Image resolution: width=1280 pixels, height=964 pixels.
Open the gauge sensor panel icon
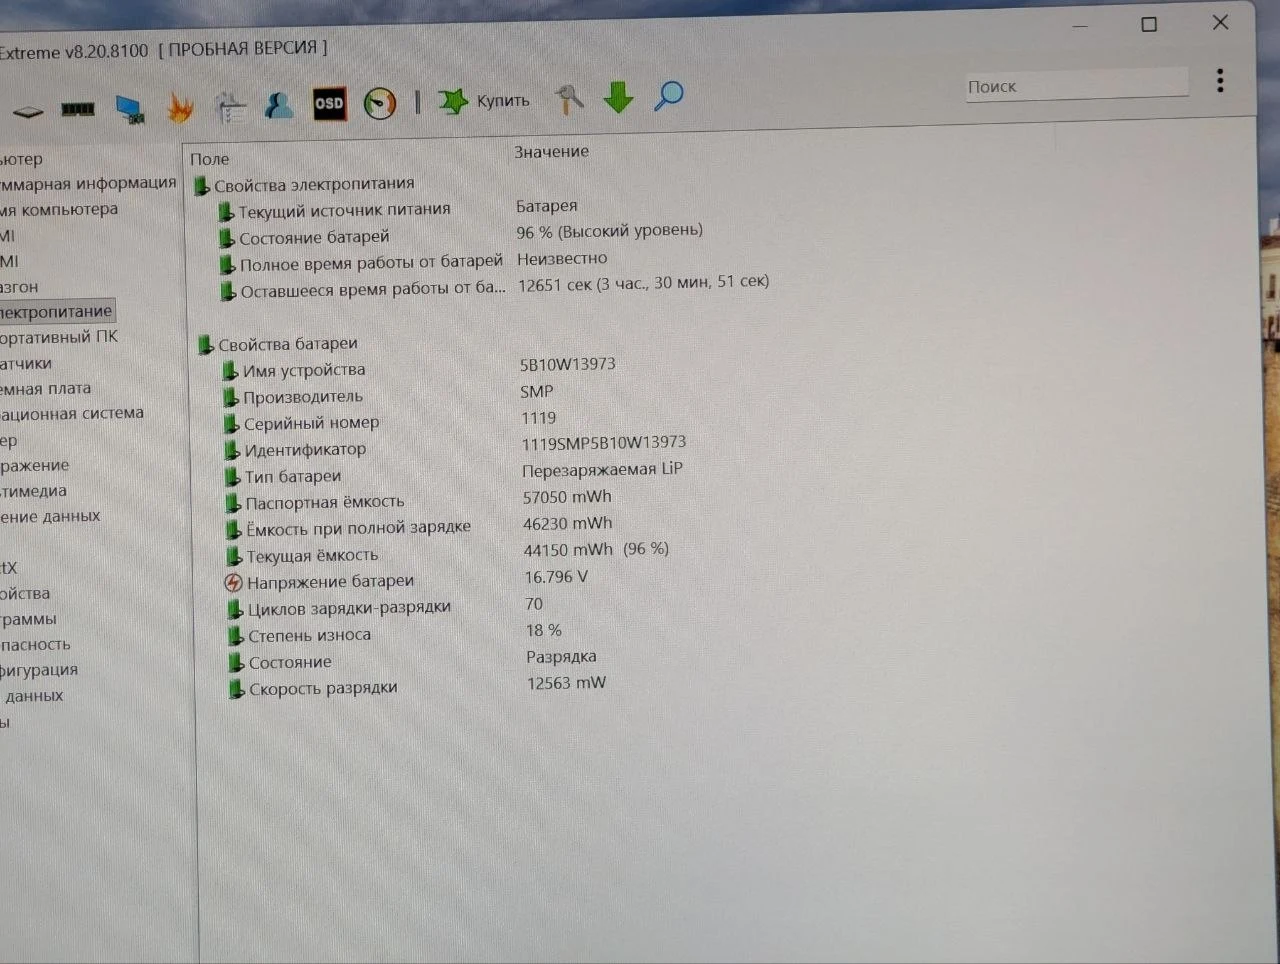click(x=380, y=103)
